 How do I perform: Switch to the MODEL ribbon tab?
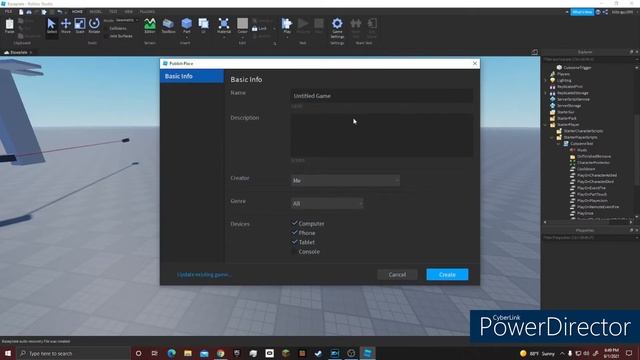(x=96, y=12)
